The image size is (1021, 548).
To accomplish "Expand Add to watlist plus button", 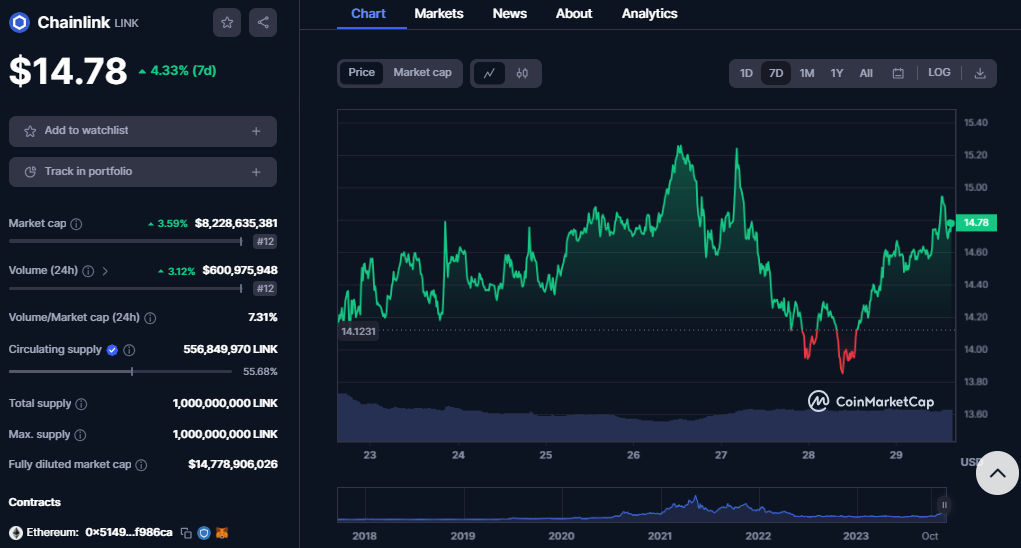I will (x=256, y=131).
